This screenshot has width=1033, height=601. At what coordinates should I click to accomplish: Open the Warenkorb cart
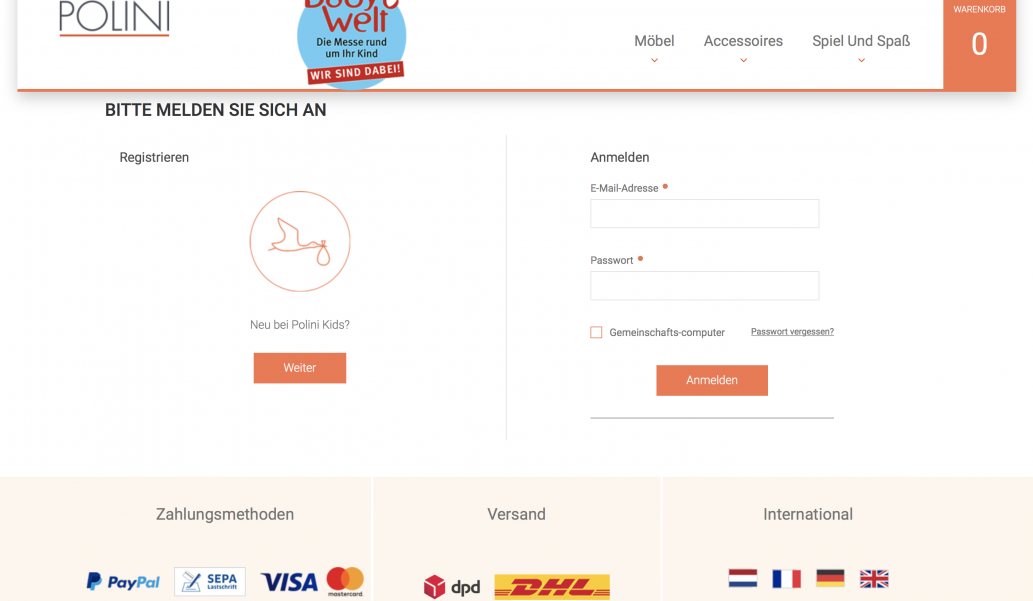[979, 43]
